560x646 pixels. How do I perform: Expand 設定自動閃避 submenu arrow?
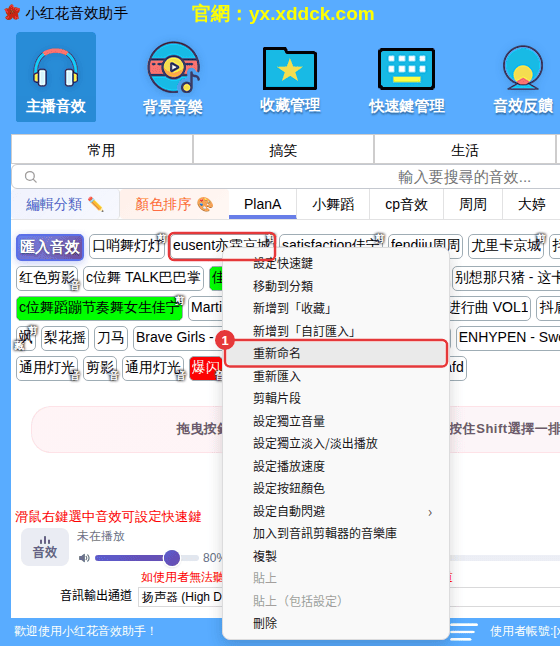click(430, 513)
